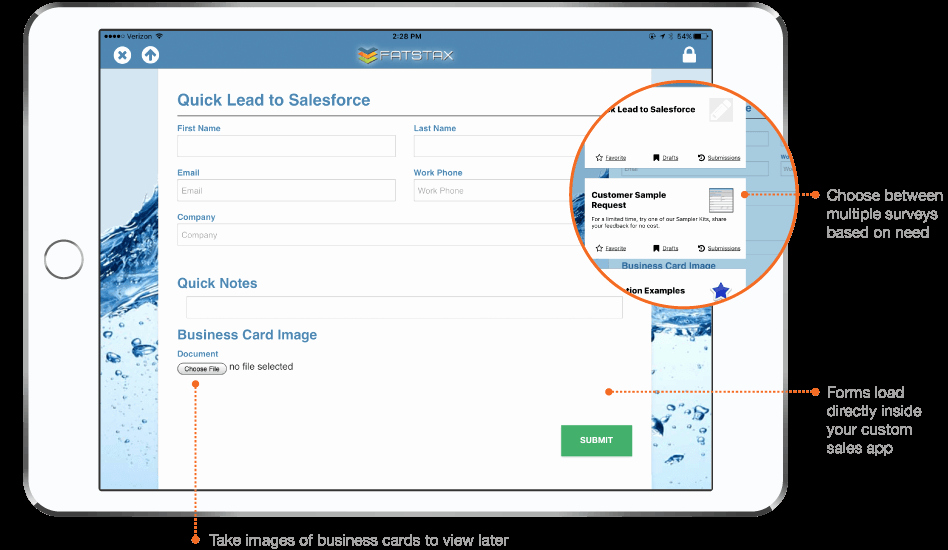Screen dimensions: 948x550
Task: Close the form with the X icon
Action: pyautogui.click(x=122, y=56)
